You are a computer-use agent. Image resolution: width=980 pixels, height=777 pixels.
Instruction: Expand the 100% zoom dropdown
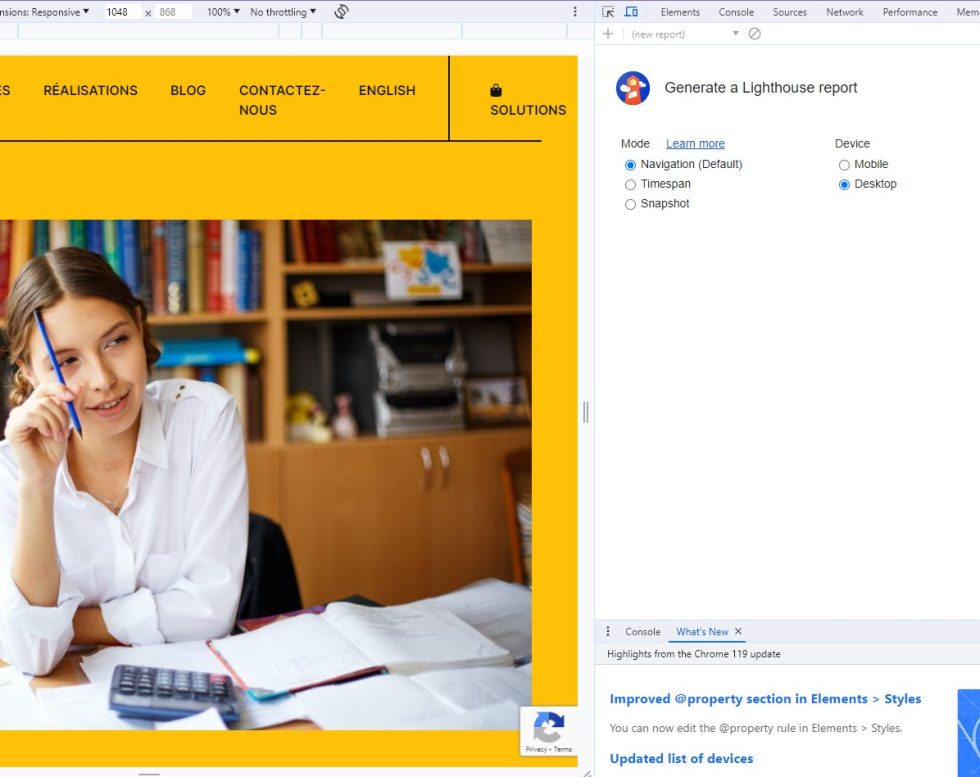pyautogui.click(x=223, y=12)
